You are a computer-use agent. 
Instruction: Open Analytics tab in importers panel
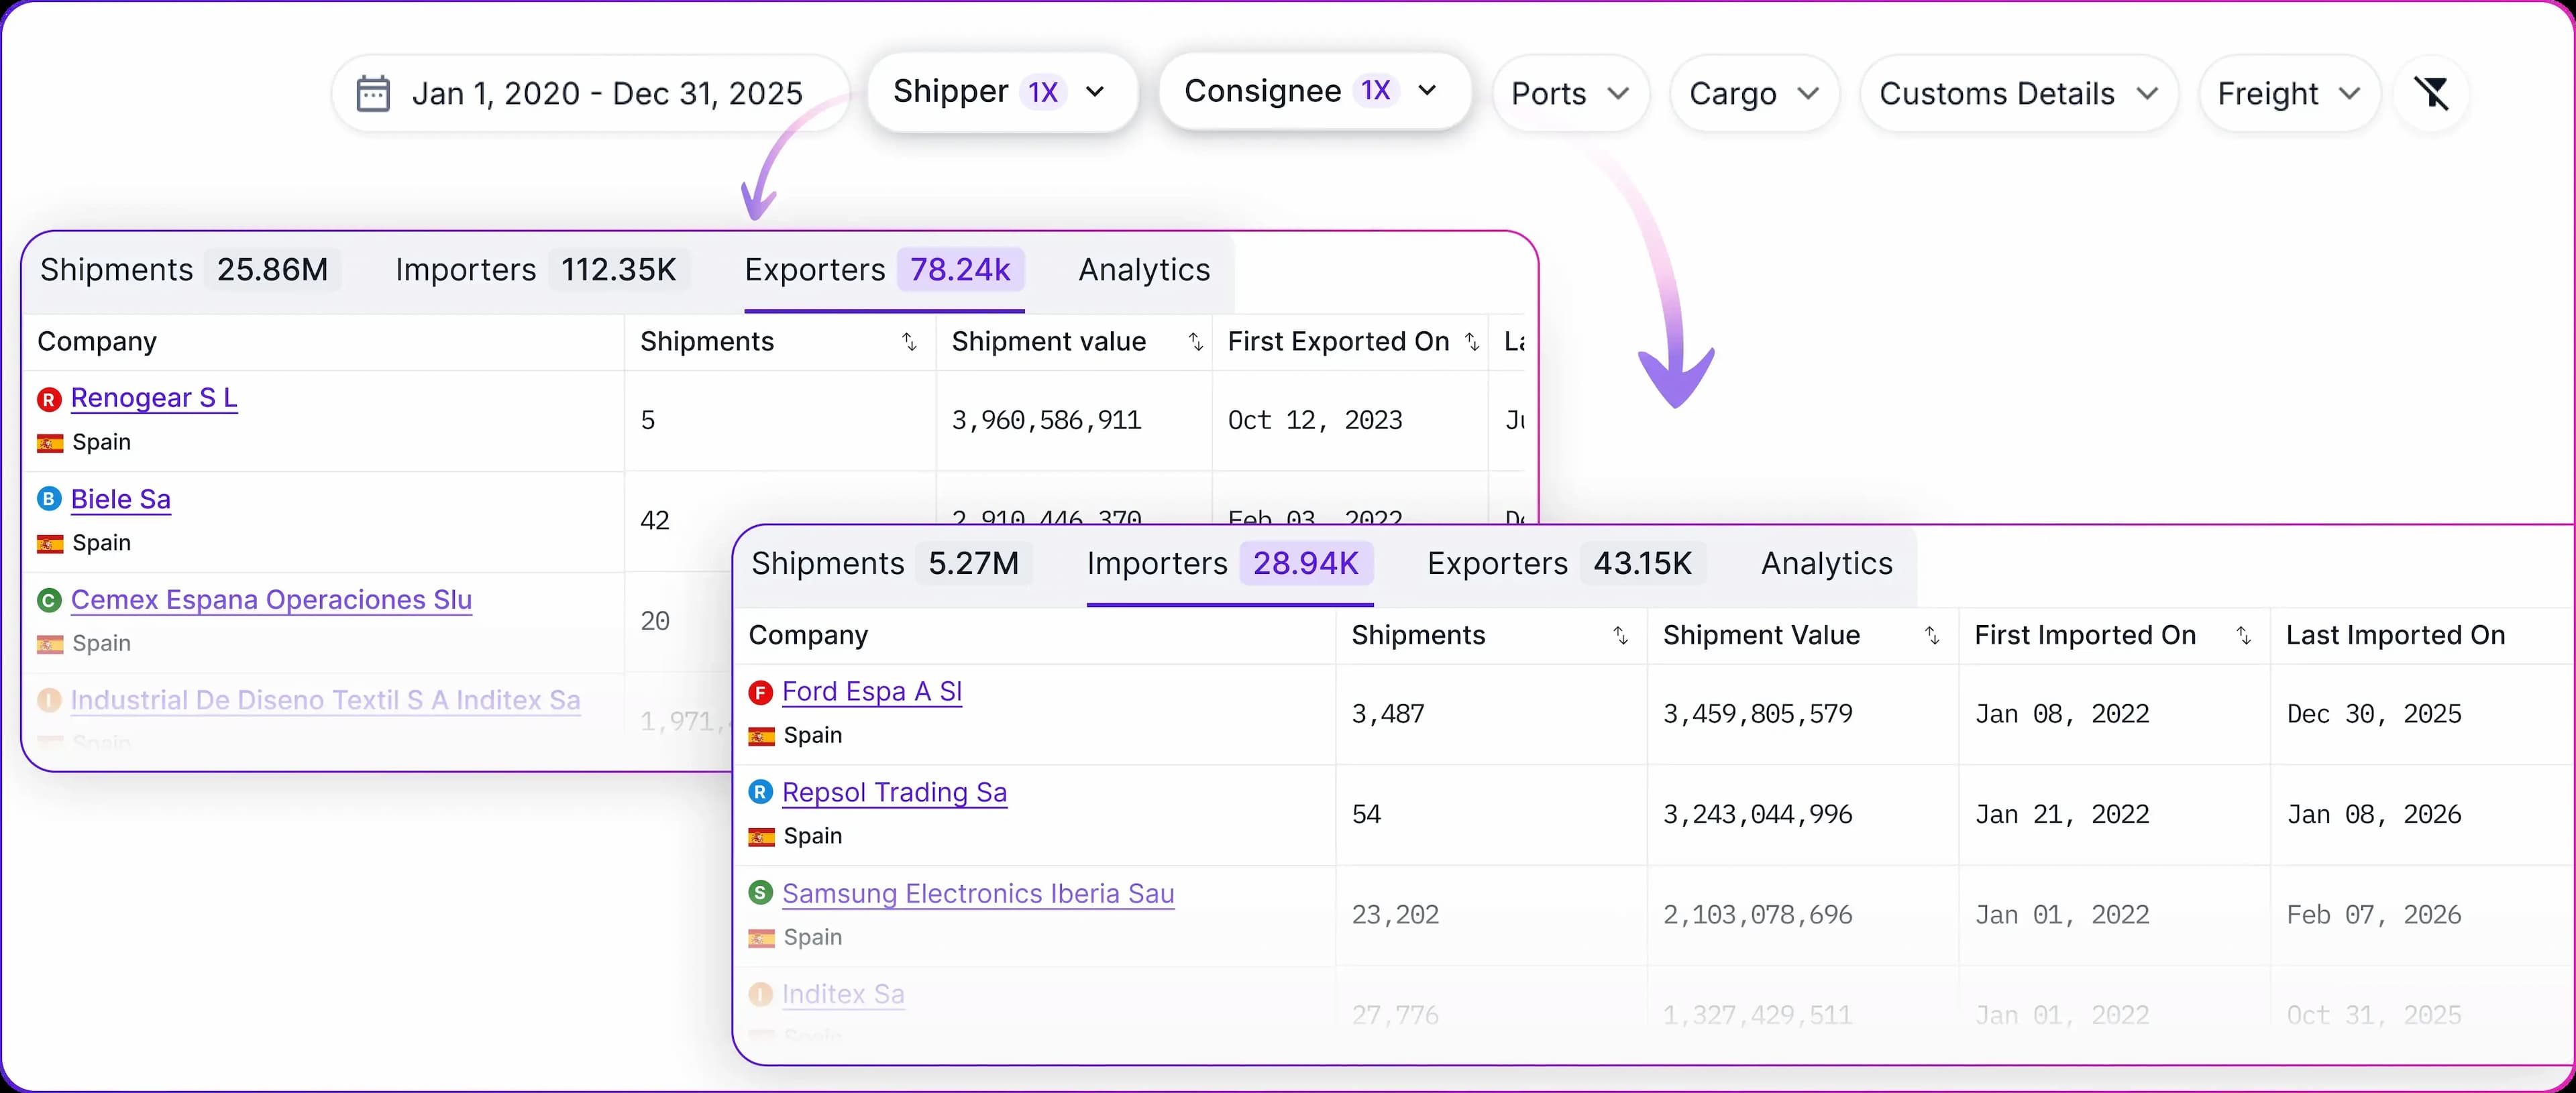pyautogui.click(x=1826, y=564)
